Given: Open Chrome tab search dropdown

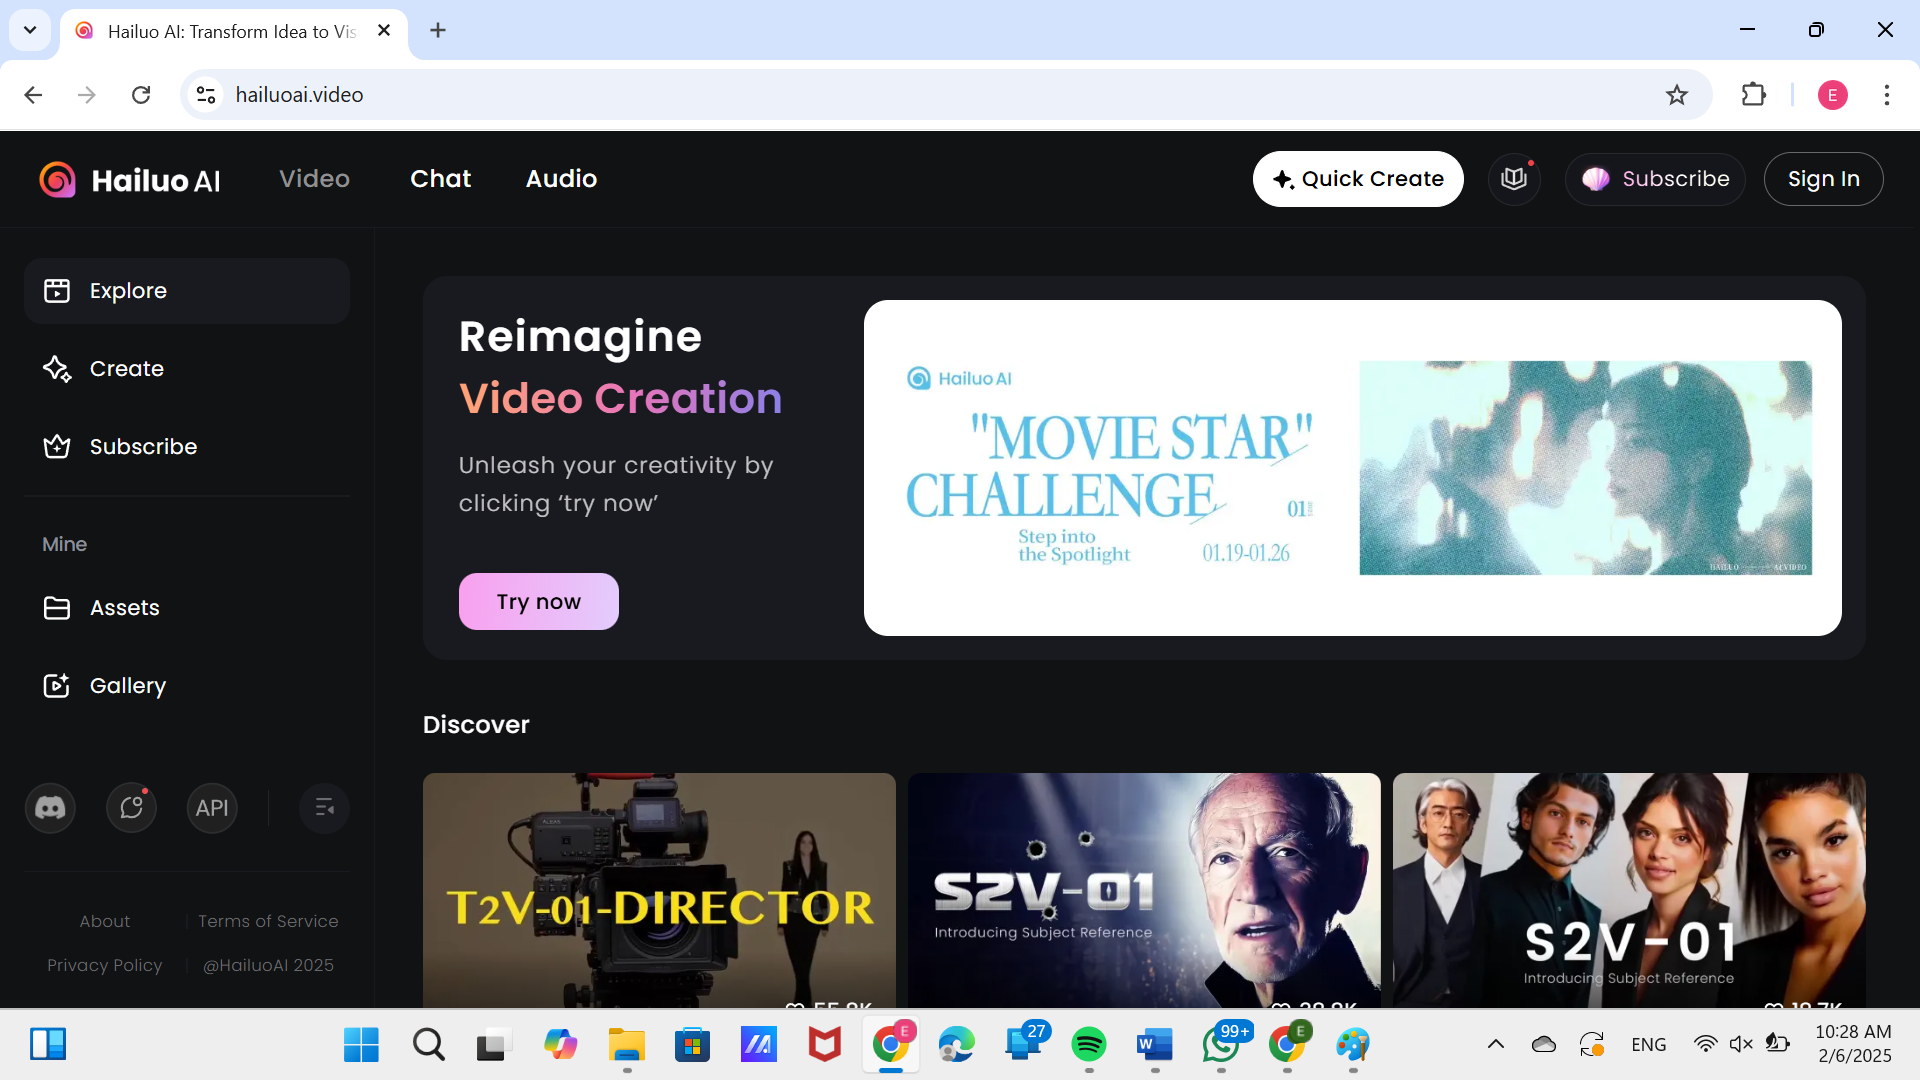Looking at the screenshot, I should click(30, 30).
